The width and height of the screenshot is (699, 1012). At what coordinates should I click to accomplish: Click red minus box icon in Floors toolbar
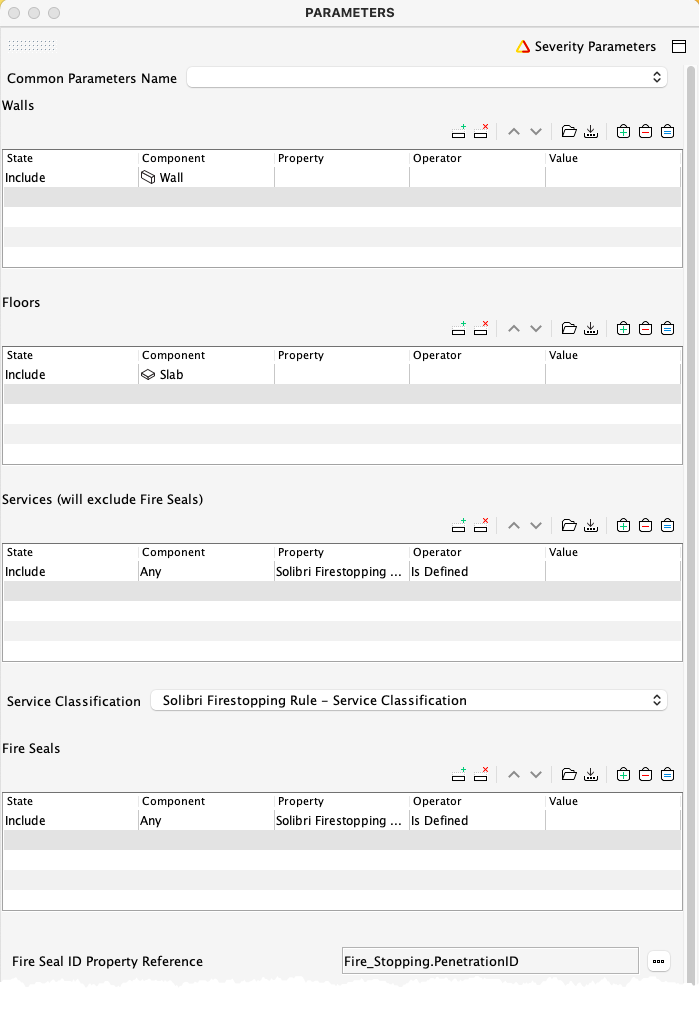[645, 329]
